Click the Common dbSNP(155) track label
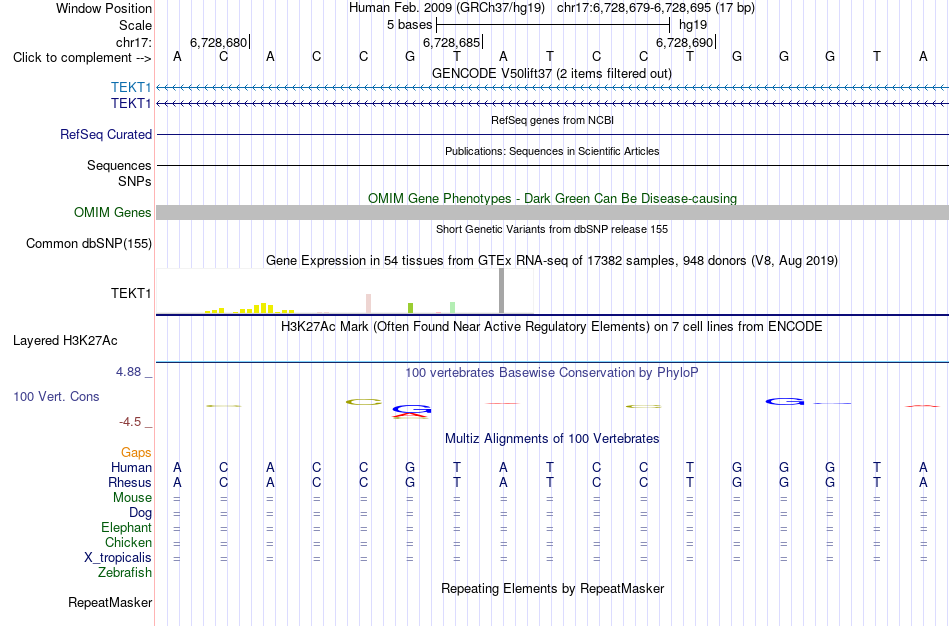The width and height of the screenshot is (950, 626). [x=89, y=244]
